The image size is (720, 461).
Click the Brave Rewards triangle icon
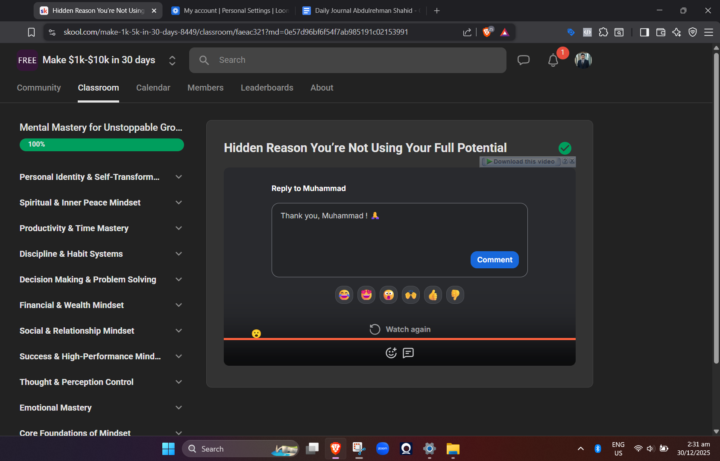click(505, 32)
